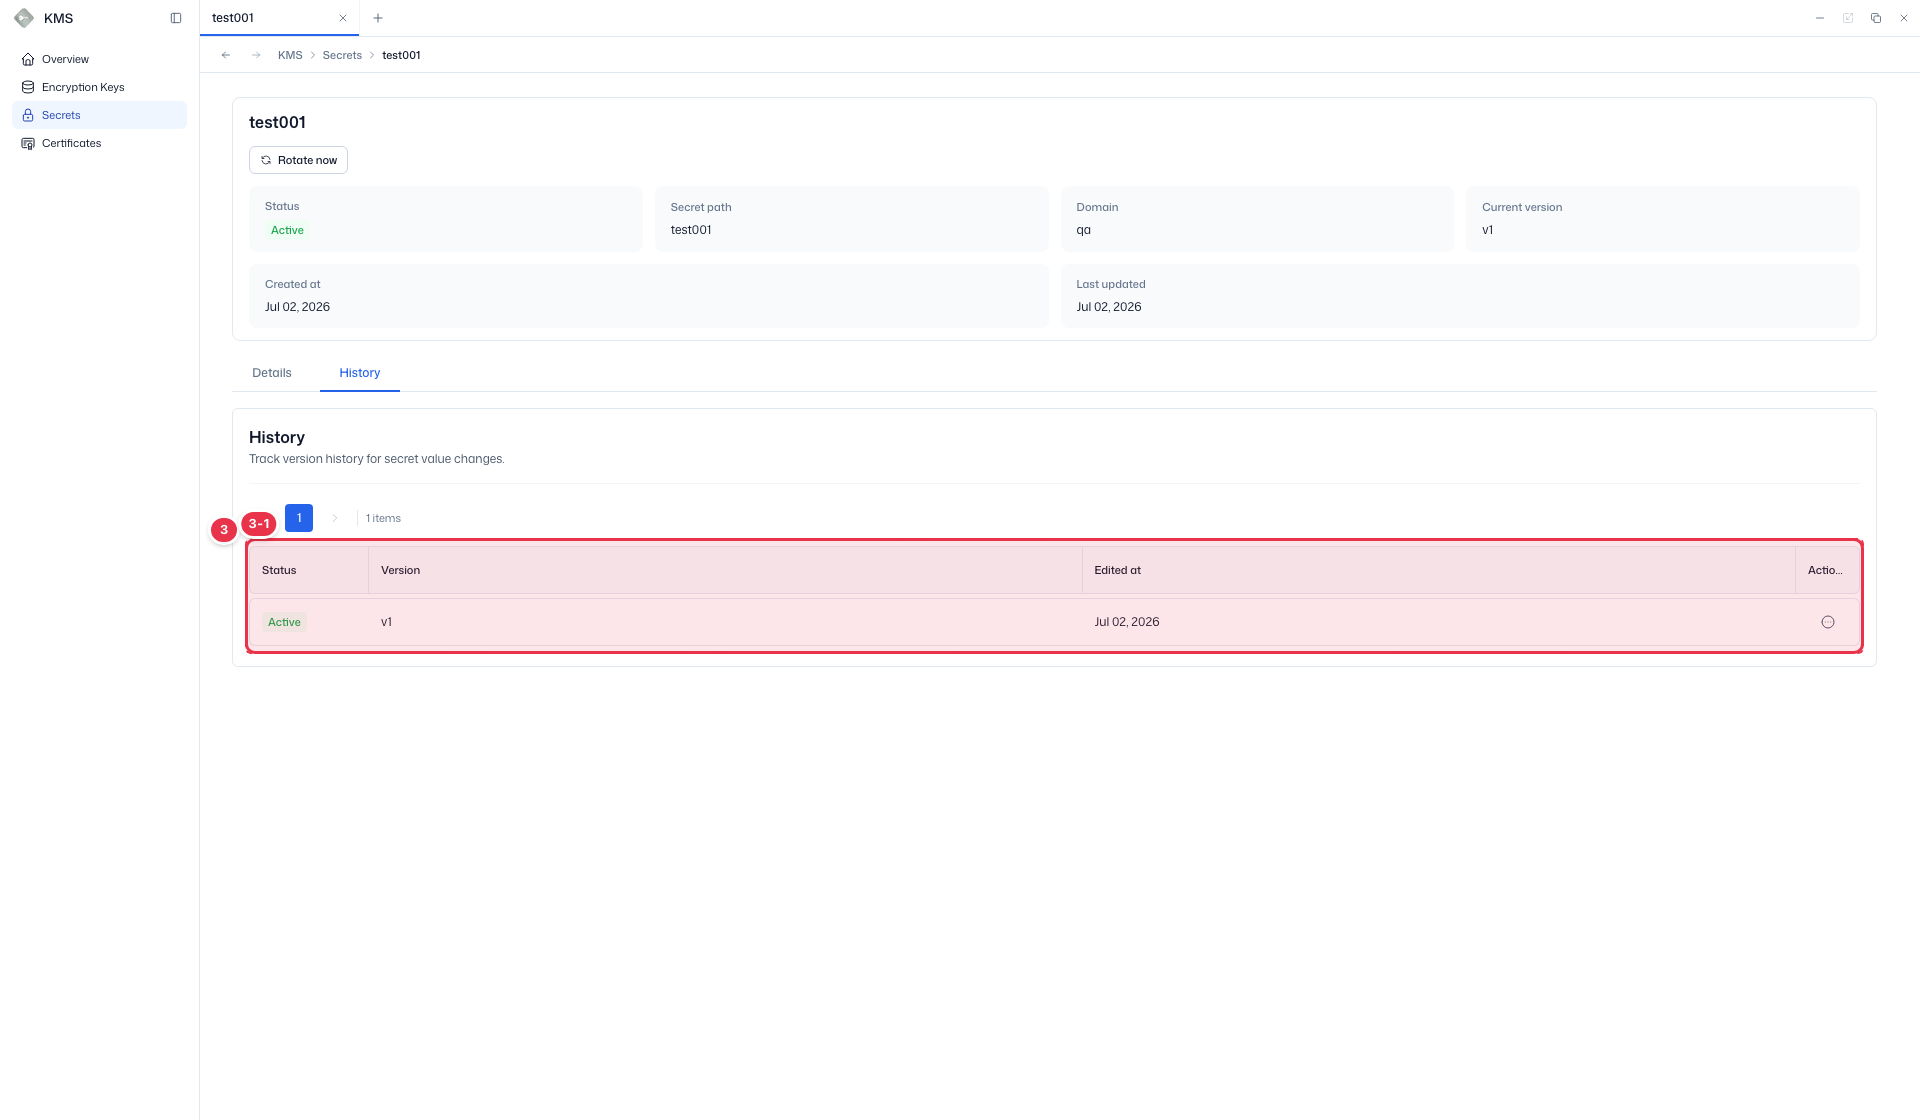Click the Current version value v1
The width and height of the screenshot is (1920, 1120).
pyautogui.click(x=1488, y=230)
